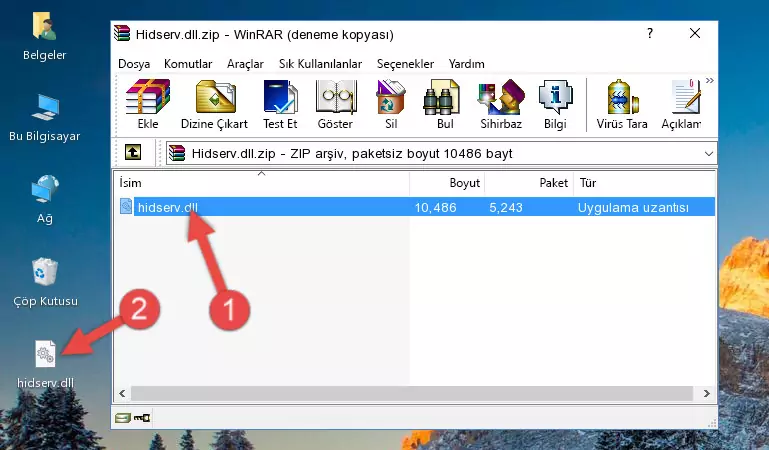Sort by Tür column header
Image resolution: width=769 pixels, height=450 pixels.
(644, 183)
